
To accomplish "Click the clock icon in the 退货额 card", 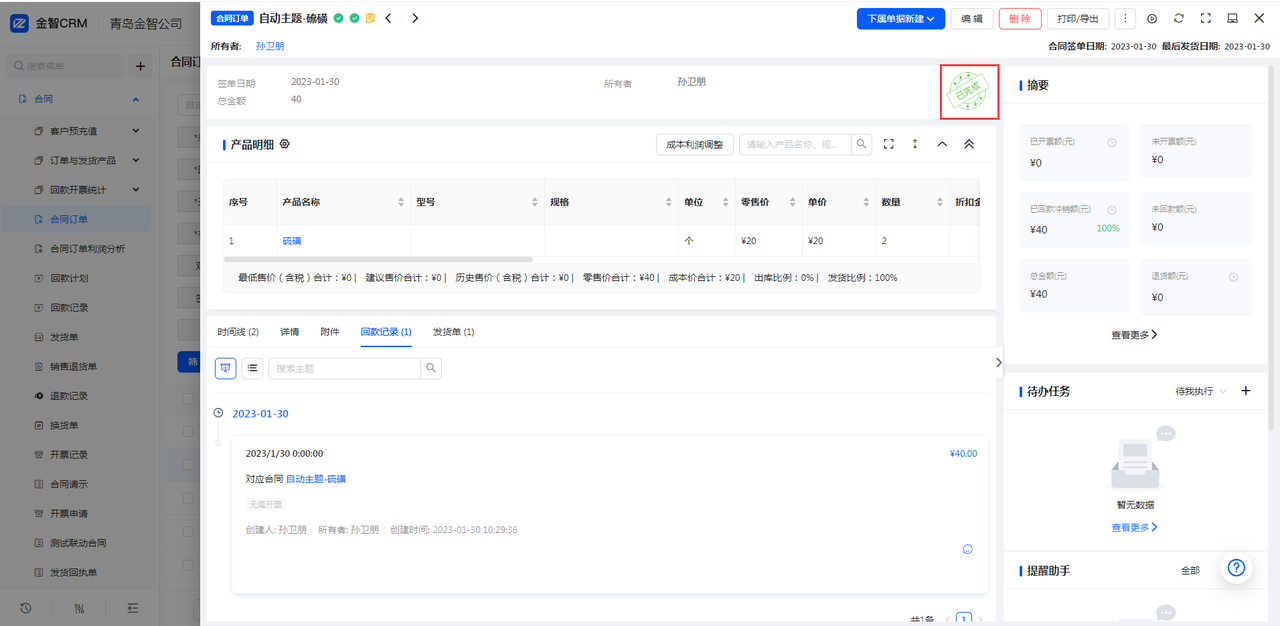I will click(x=1234, y=277).
